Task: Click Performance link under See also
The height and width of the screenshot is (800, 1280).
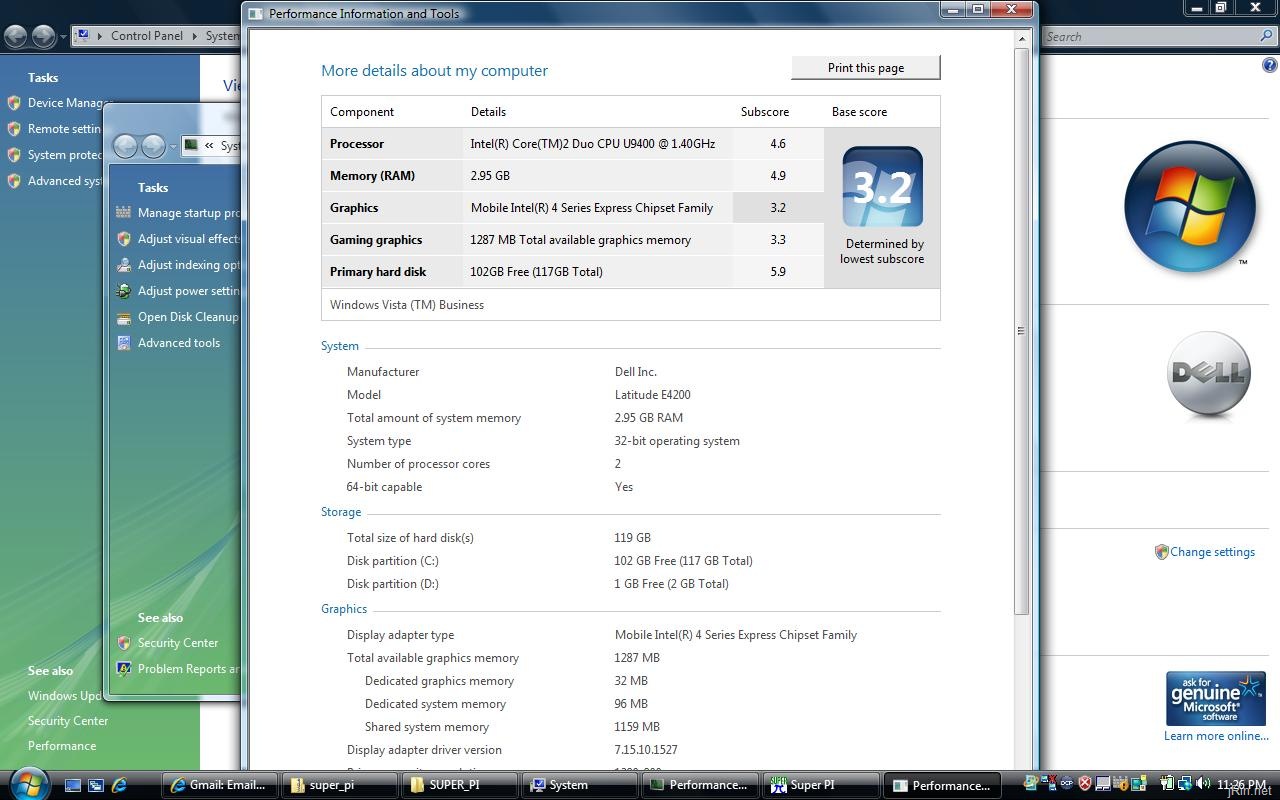Action: click(x=62, y=746)
